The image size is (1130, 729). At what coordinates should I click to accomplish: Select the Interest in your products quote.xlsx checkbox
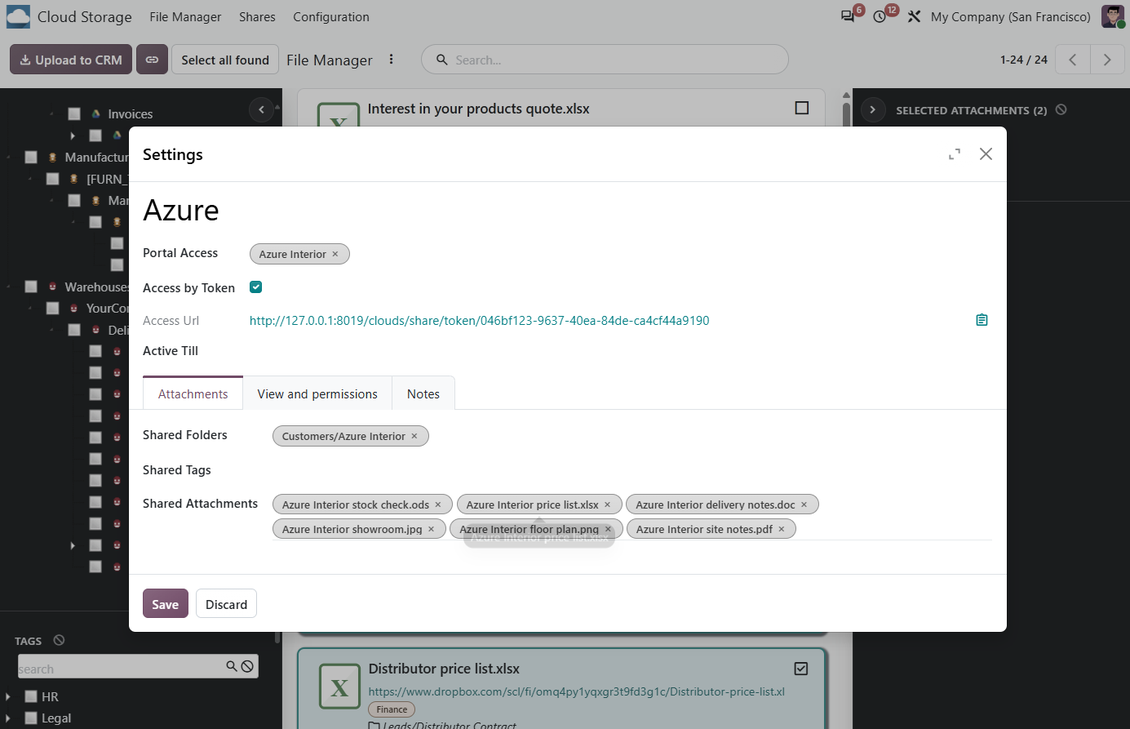point(801,108)
